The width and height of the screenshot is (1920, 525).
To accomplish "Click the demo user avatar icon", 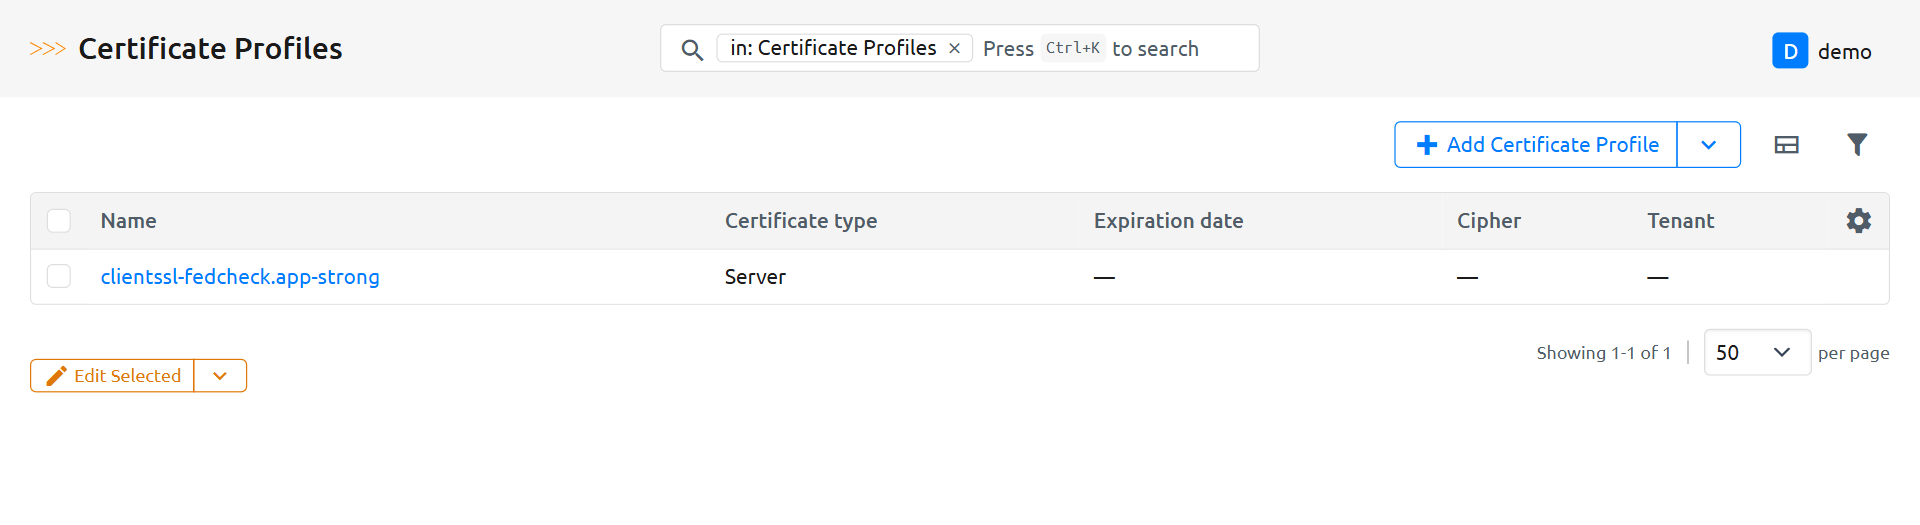I will 1789,51.
